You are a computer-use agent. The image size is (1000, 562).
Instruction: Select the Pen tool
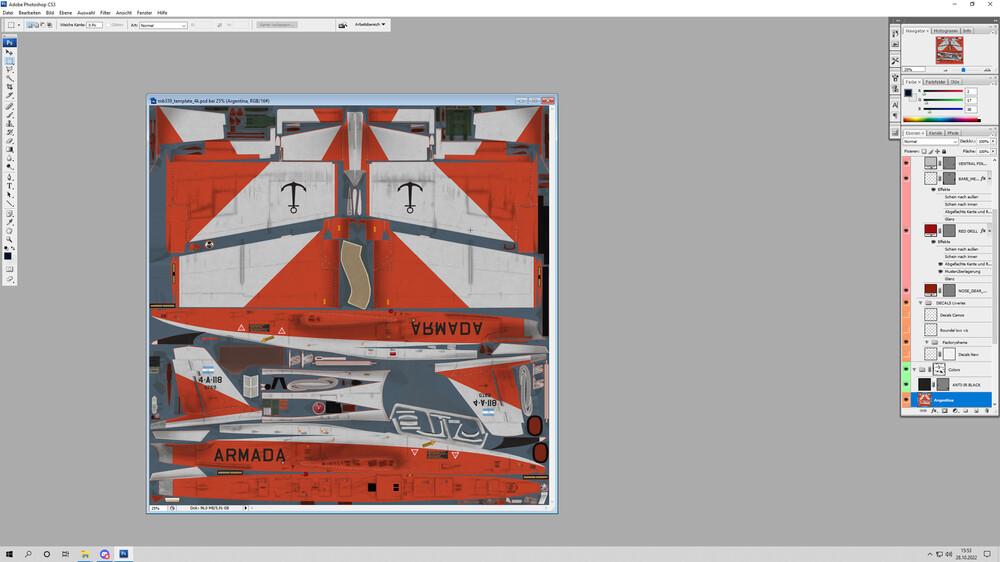9,177
